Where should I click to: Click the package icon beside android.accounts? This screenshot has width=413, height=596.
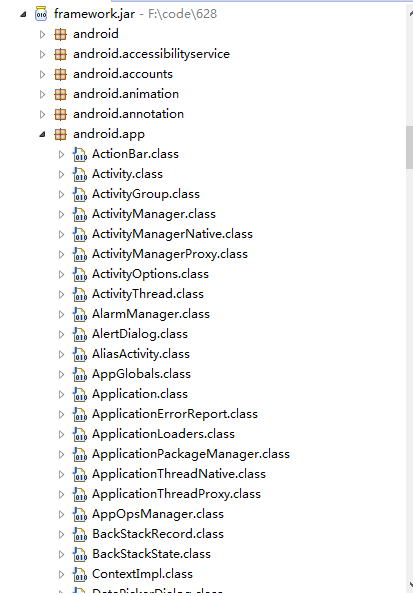60,74
